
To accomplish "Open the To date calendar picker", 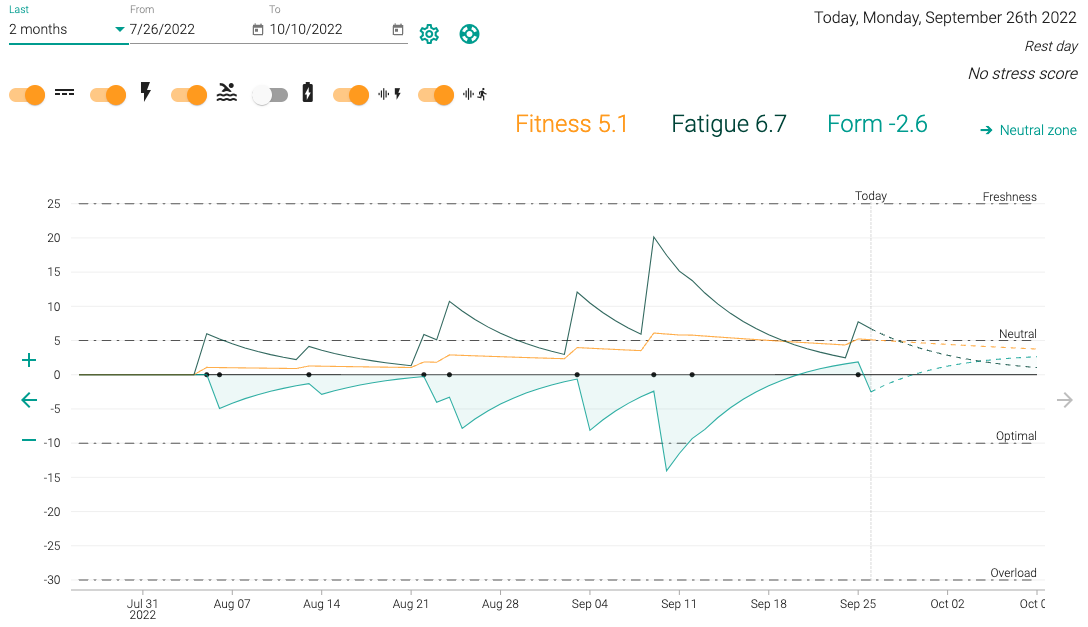I will [x=398, y=30].
